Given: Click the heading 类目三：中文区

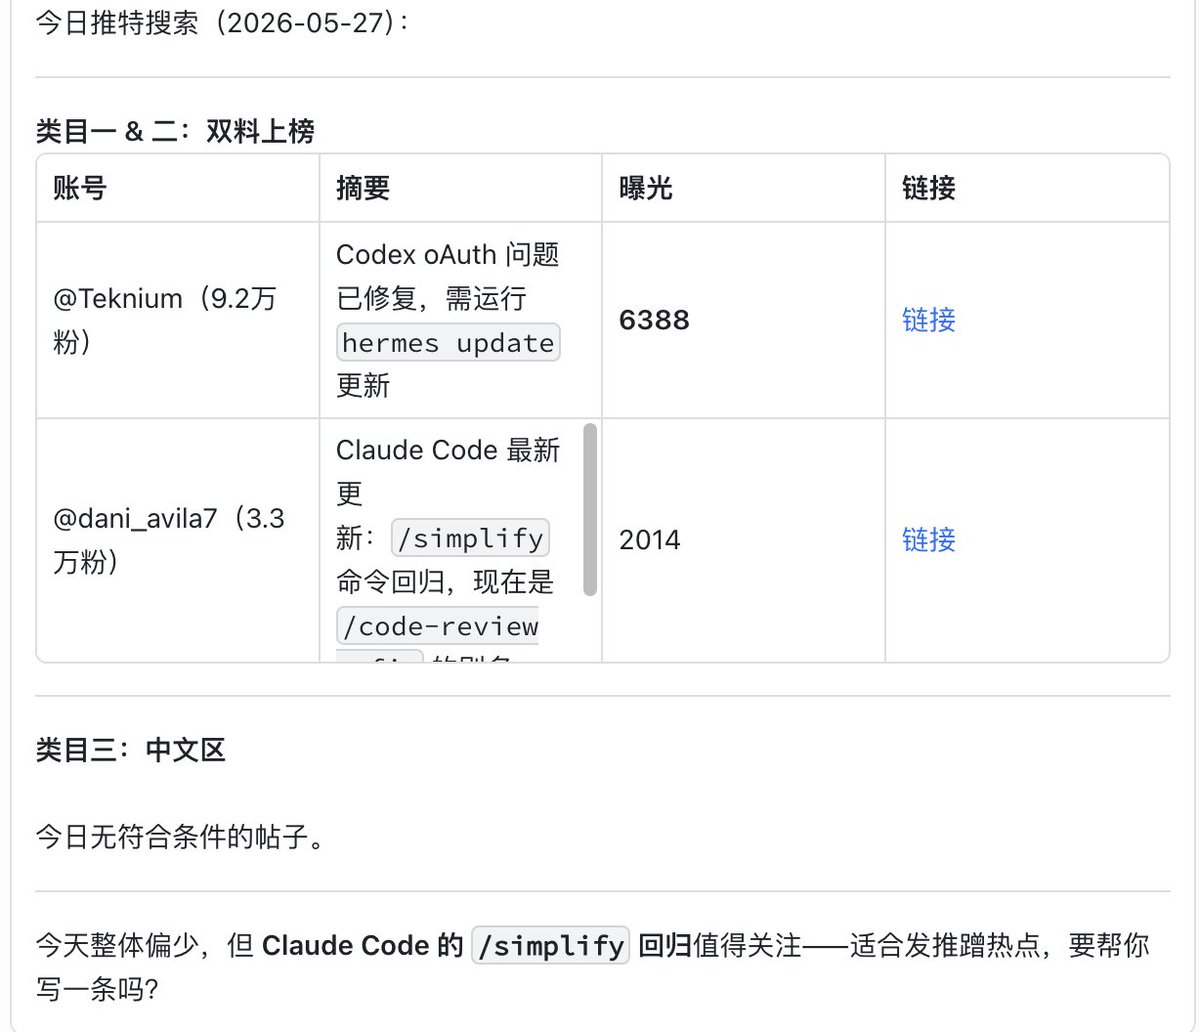Looking at the screenshot, I should [x=131, y=750].
